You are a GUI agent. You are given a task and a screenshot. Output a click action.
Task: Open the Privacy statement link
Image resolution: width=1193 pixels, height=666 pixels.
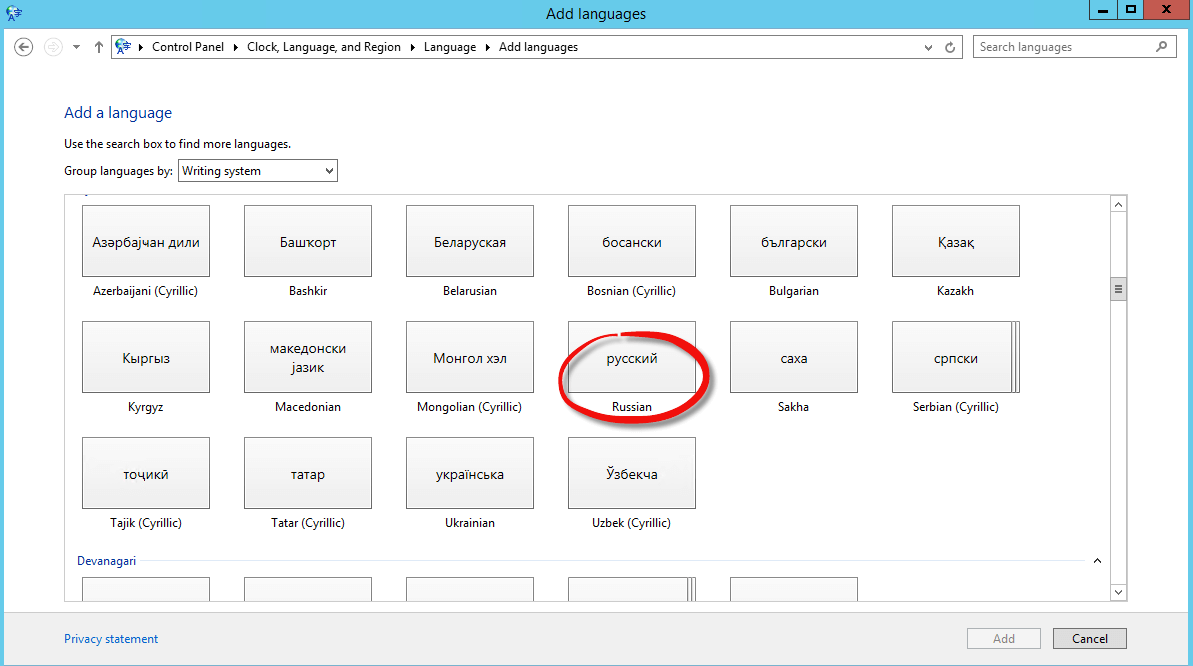tap(111, 639)
